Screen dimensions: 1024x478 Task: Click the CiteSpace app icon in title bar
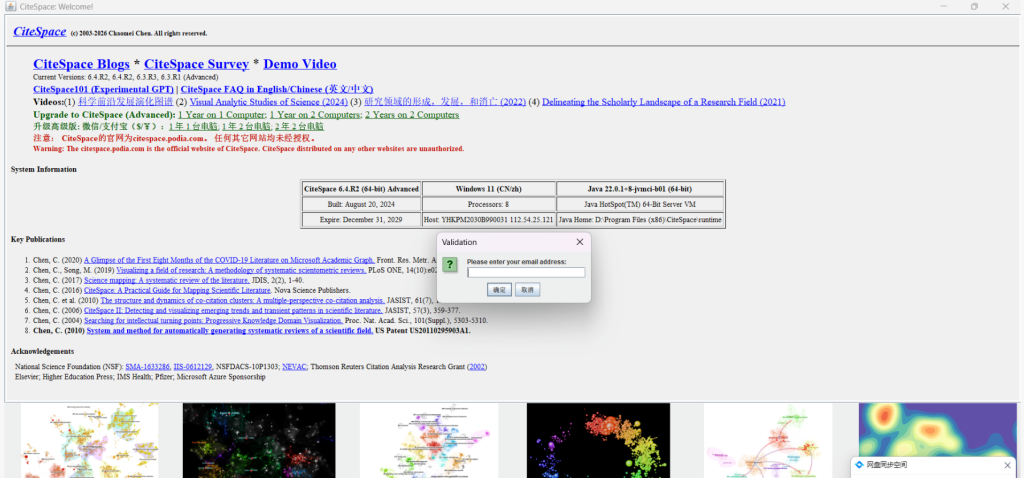(x=8, y=6)
